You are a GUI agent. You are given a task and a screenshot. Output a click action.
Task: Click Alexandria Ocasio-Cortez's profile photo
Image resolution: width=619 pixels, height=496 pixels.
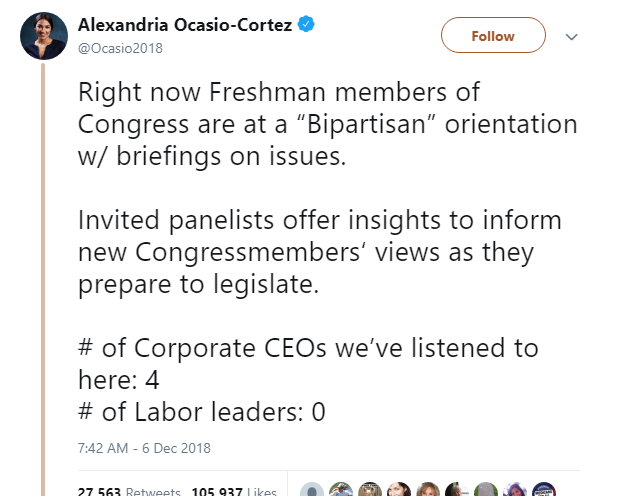coord(42,36)
